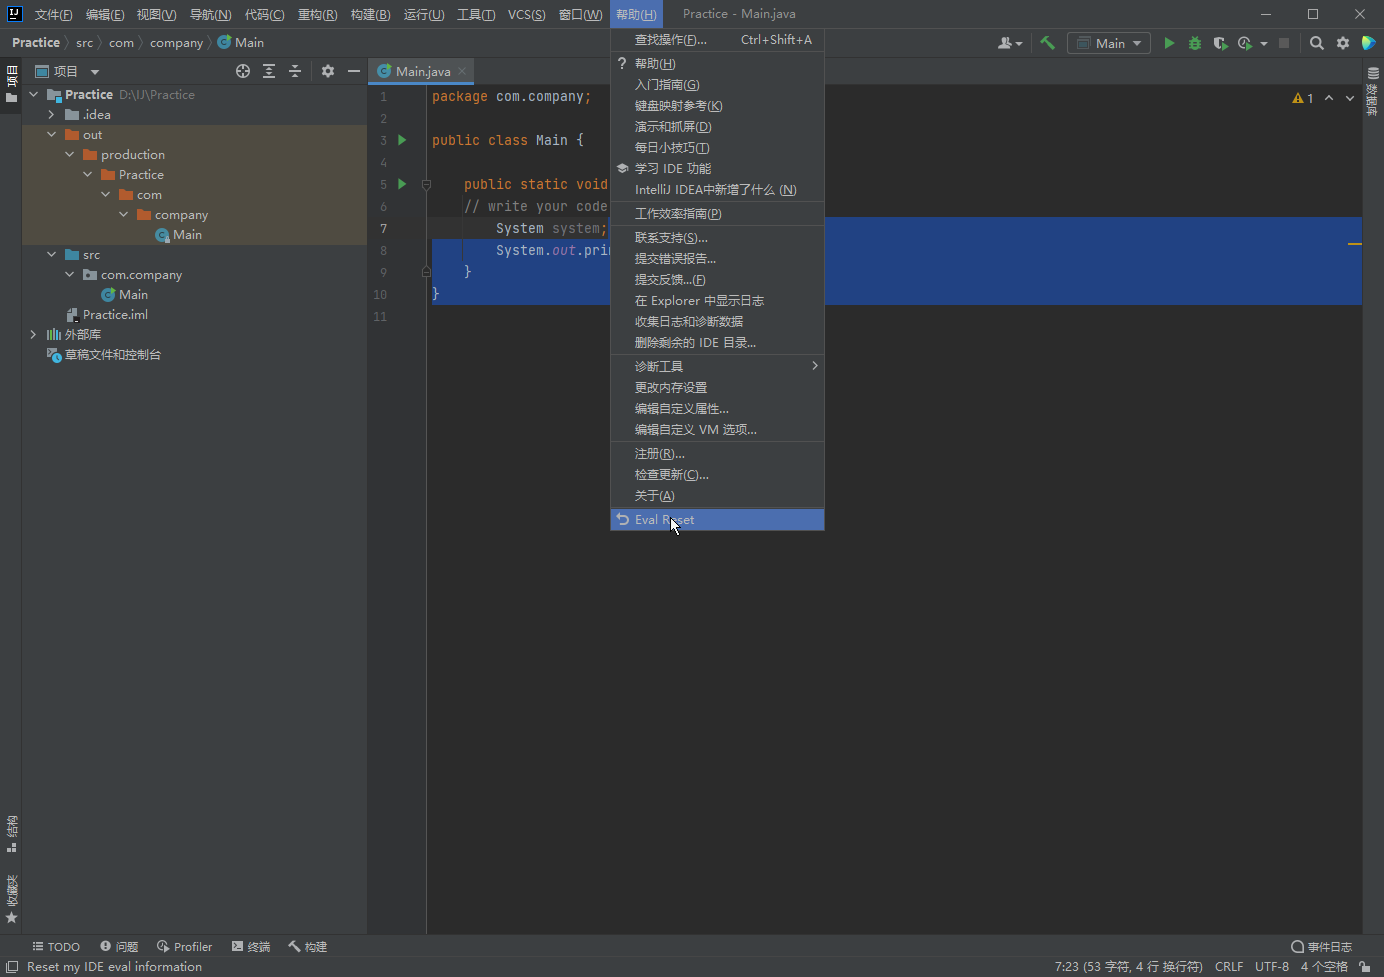The width and height of the screenshot is (1384, 977).
Task: Click the run gutter arrow next to class Main
Action: (402, 140)
